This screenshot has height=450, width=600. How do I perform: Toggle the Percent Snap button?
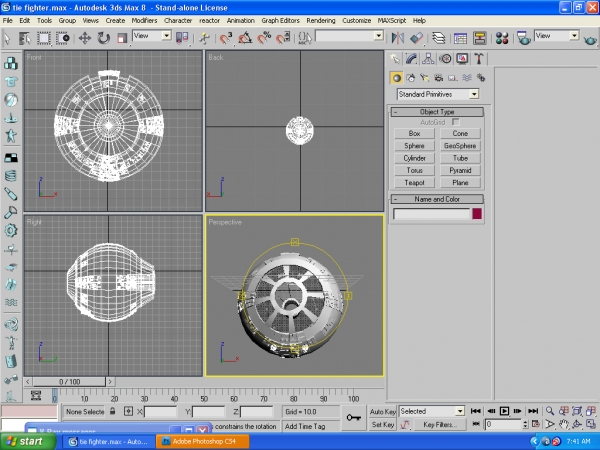click(264, 38)
